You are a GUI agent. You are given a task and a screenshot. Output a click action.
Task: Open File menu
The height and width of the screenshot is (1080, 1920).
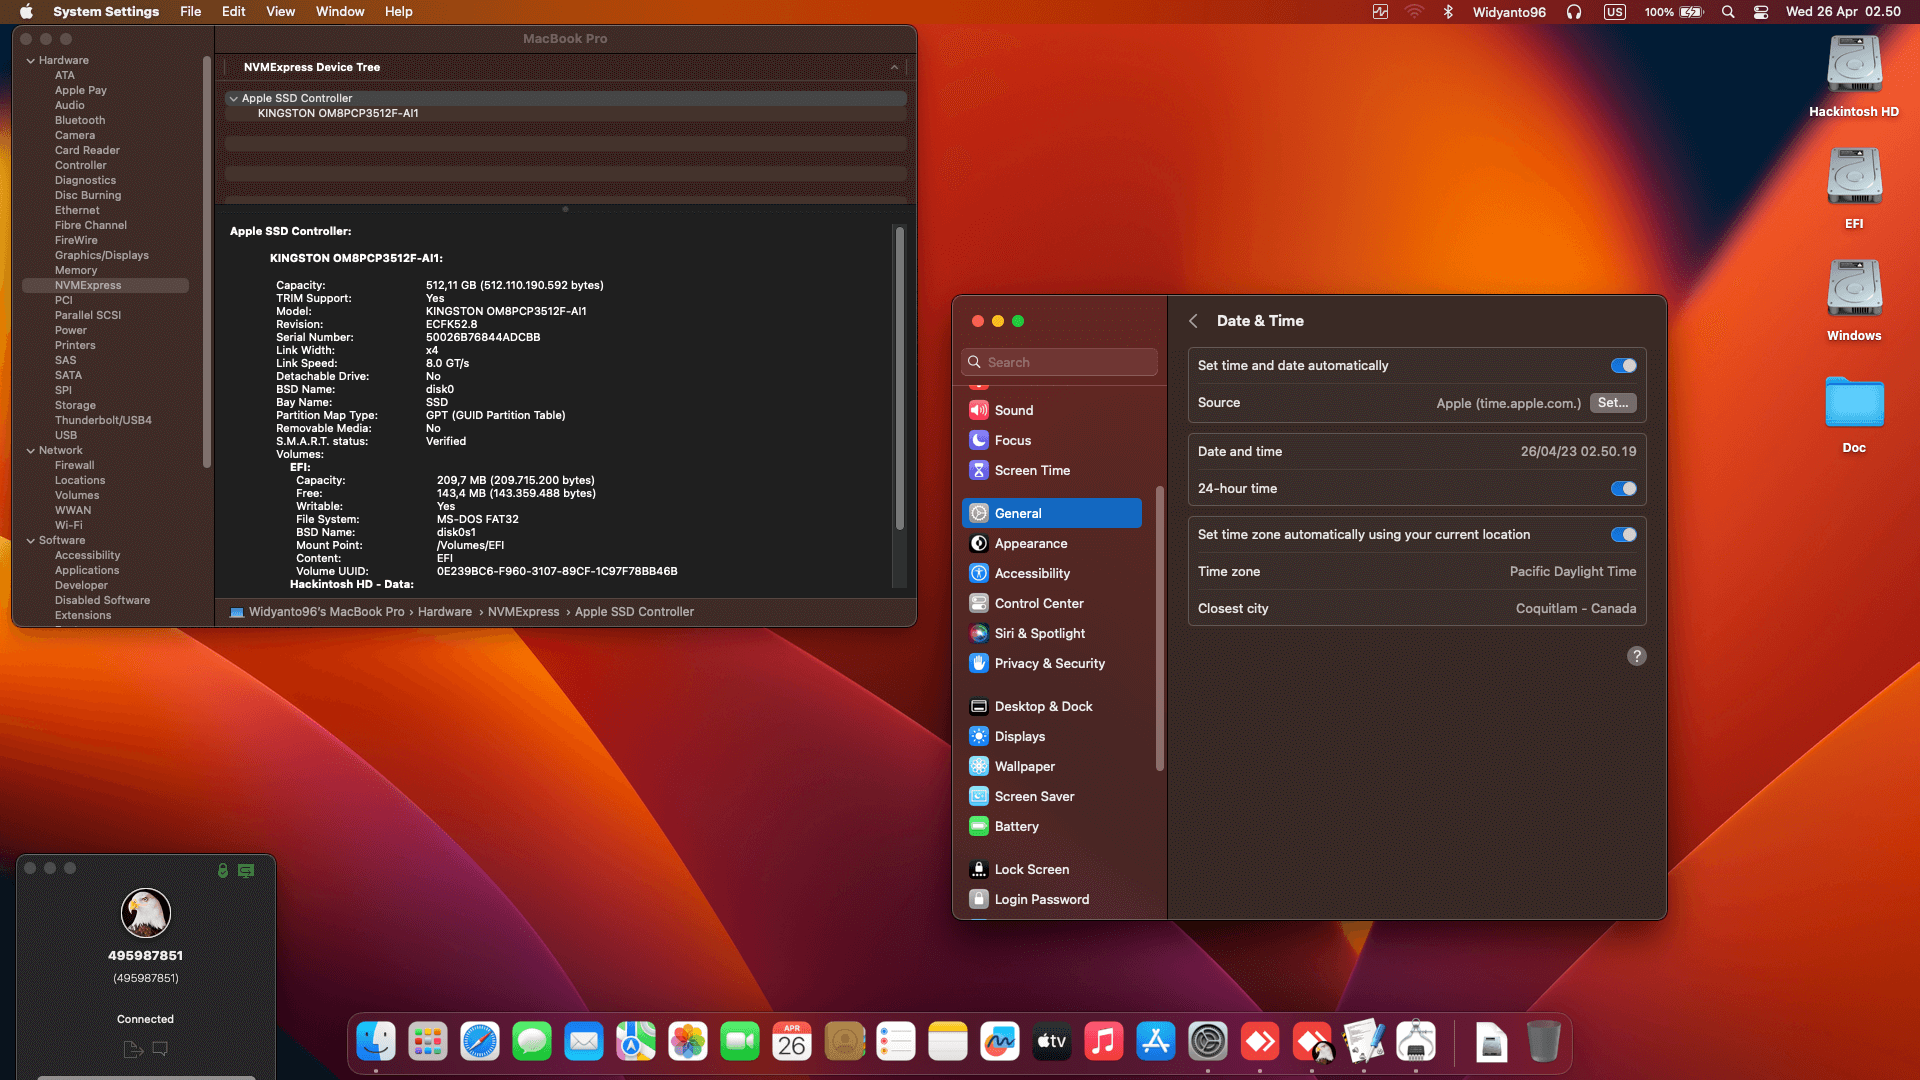point(190,12)
